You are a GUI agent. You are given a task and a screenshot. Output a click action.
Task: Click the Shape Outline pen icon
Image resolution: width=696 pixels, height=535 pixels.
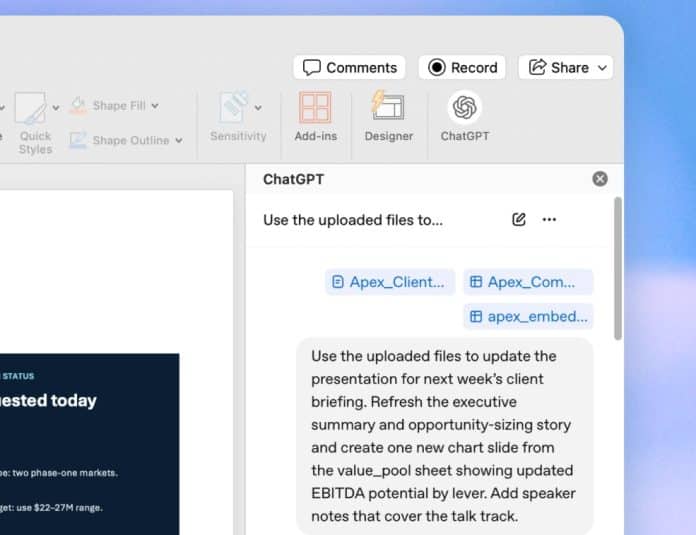coord(78,140)
